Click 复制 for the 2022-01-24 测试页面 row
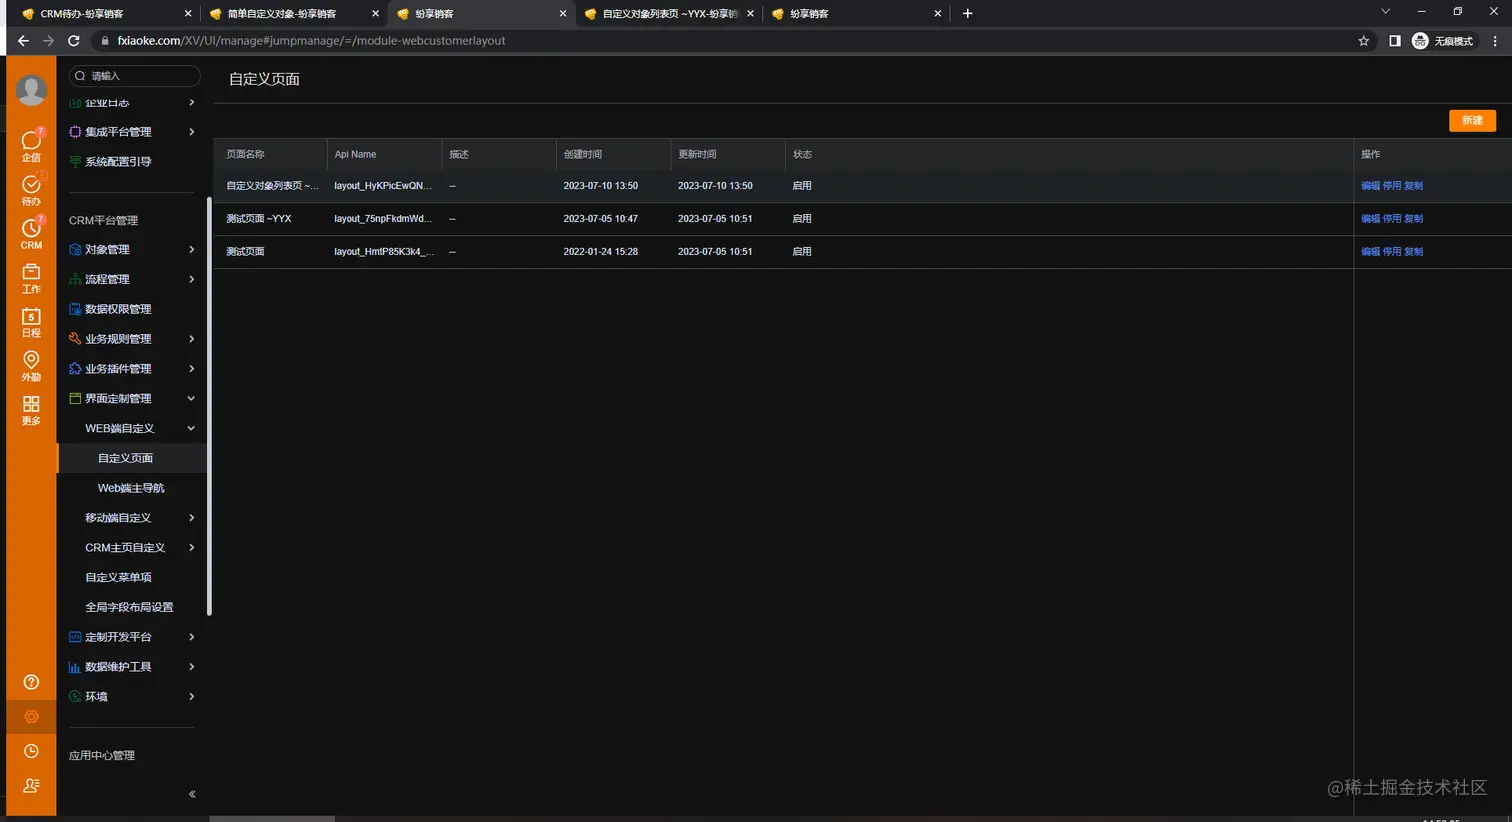Screen dimensions: 1512x822 pos(1413,252)
